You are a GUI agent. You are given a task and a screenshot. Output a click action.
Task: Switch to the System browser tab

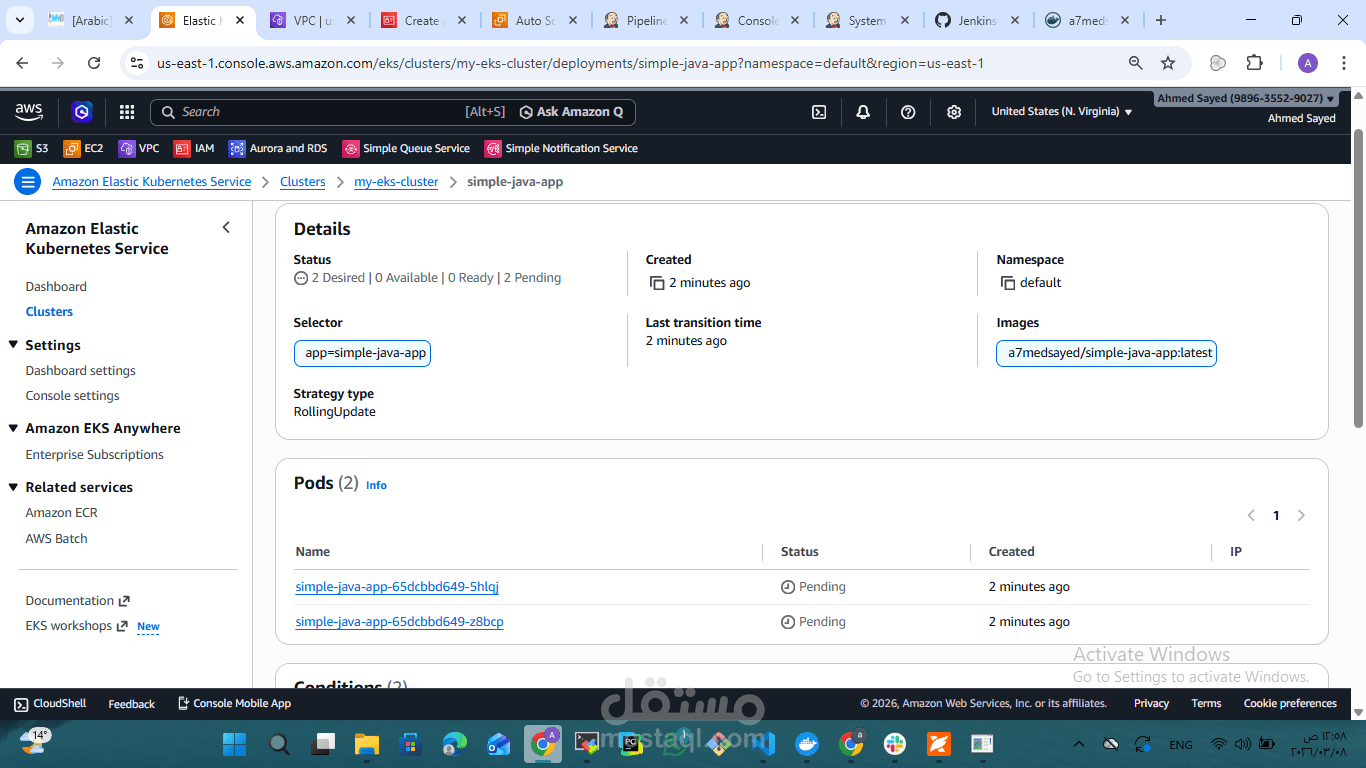(x=867, y=20)
